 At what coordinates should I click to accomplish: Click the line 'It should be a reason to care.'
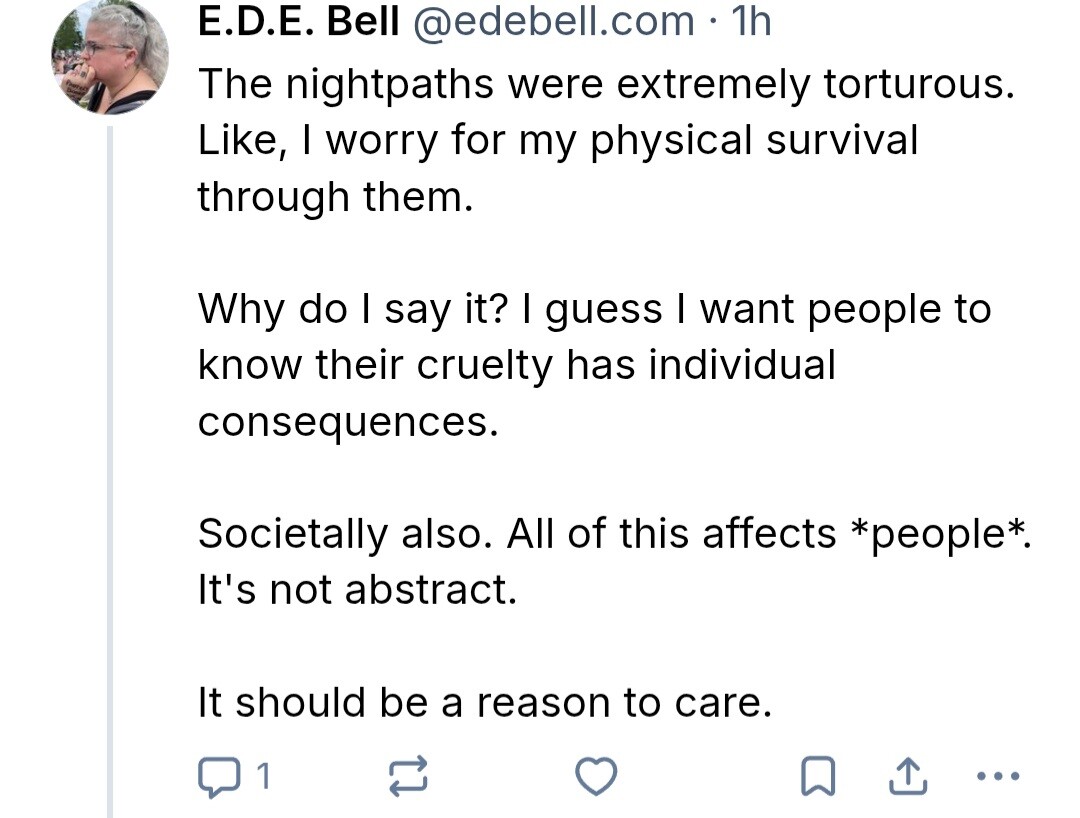485,703
